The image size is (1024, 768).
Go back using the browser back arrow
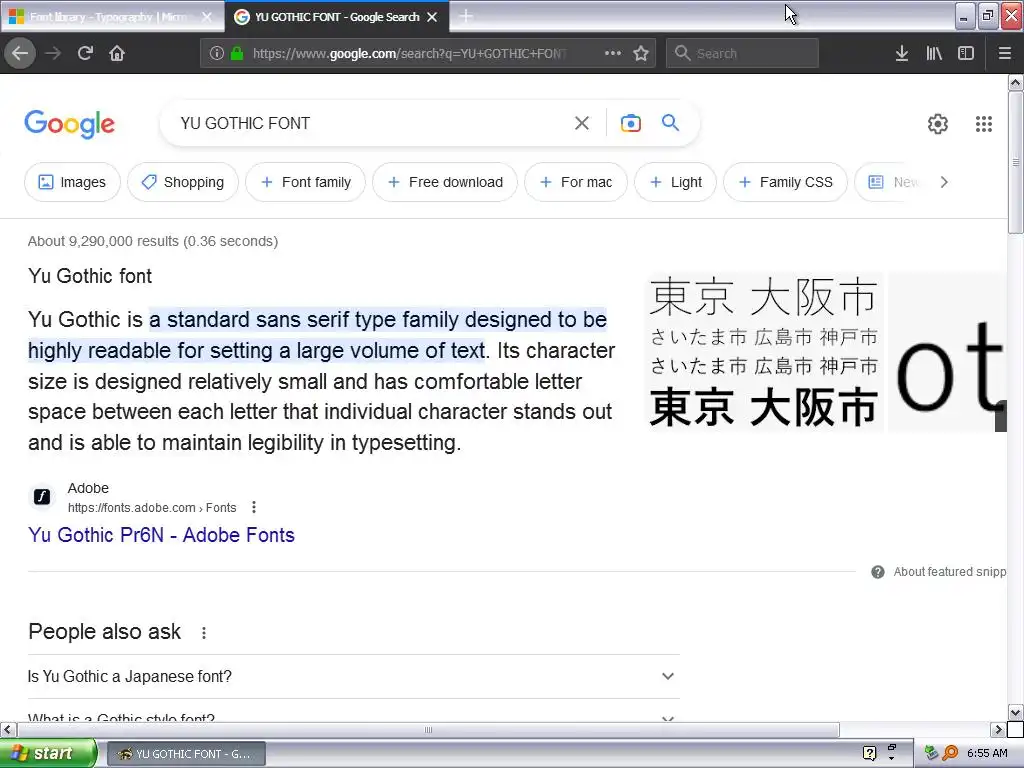pyautogui.click(x=20, y=53)
